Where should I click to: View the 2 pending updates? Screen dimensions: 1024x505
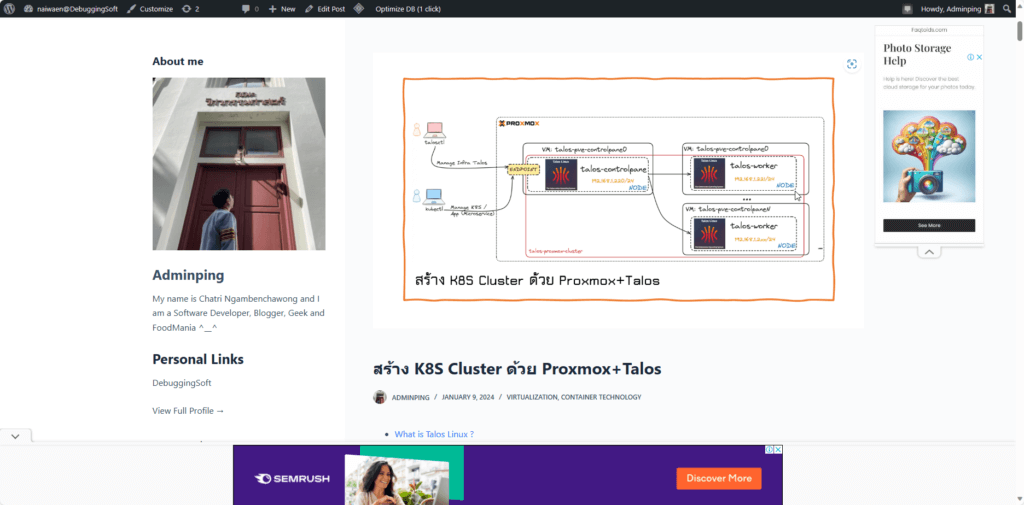(191, 8)
